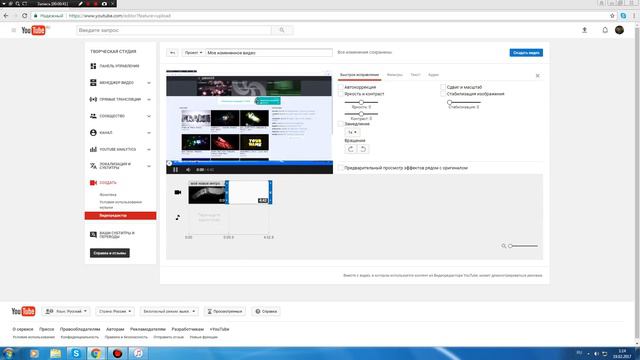Open the YouTube hamburger guide menu
640x360 pixels.
[x=13, y=30]
